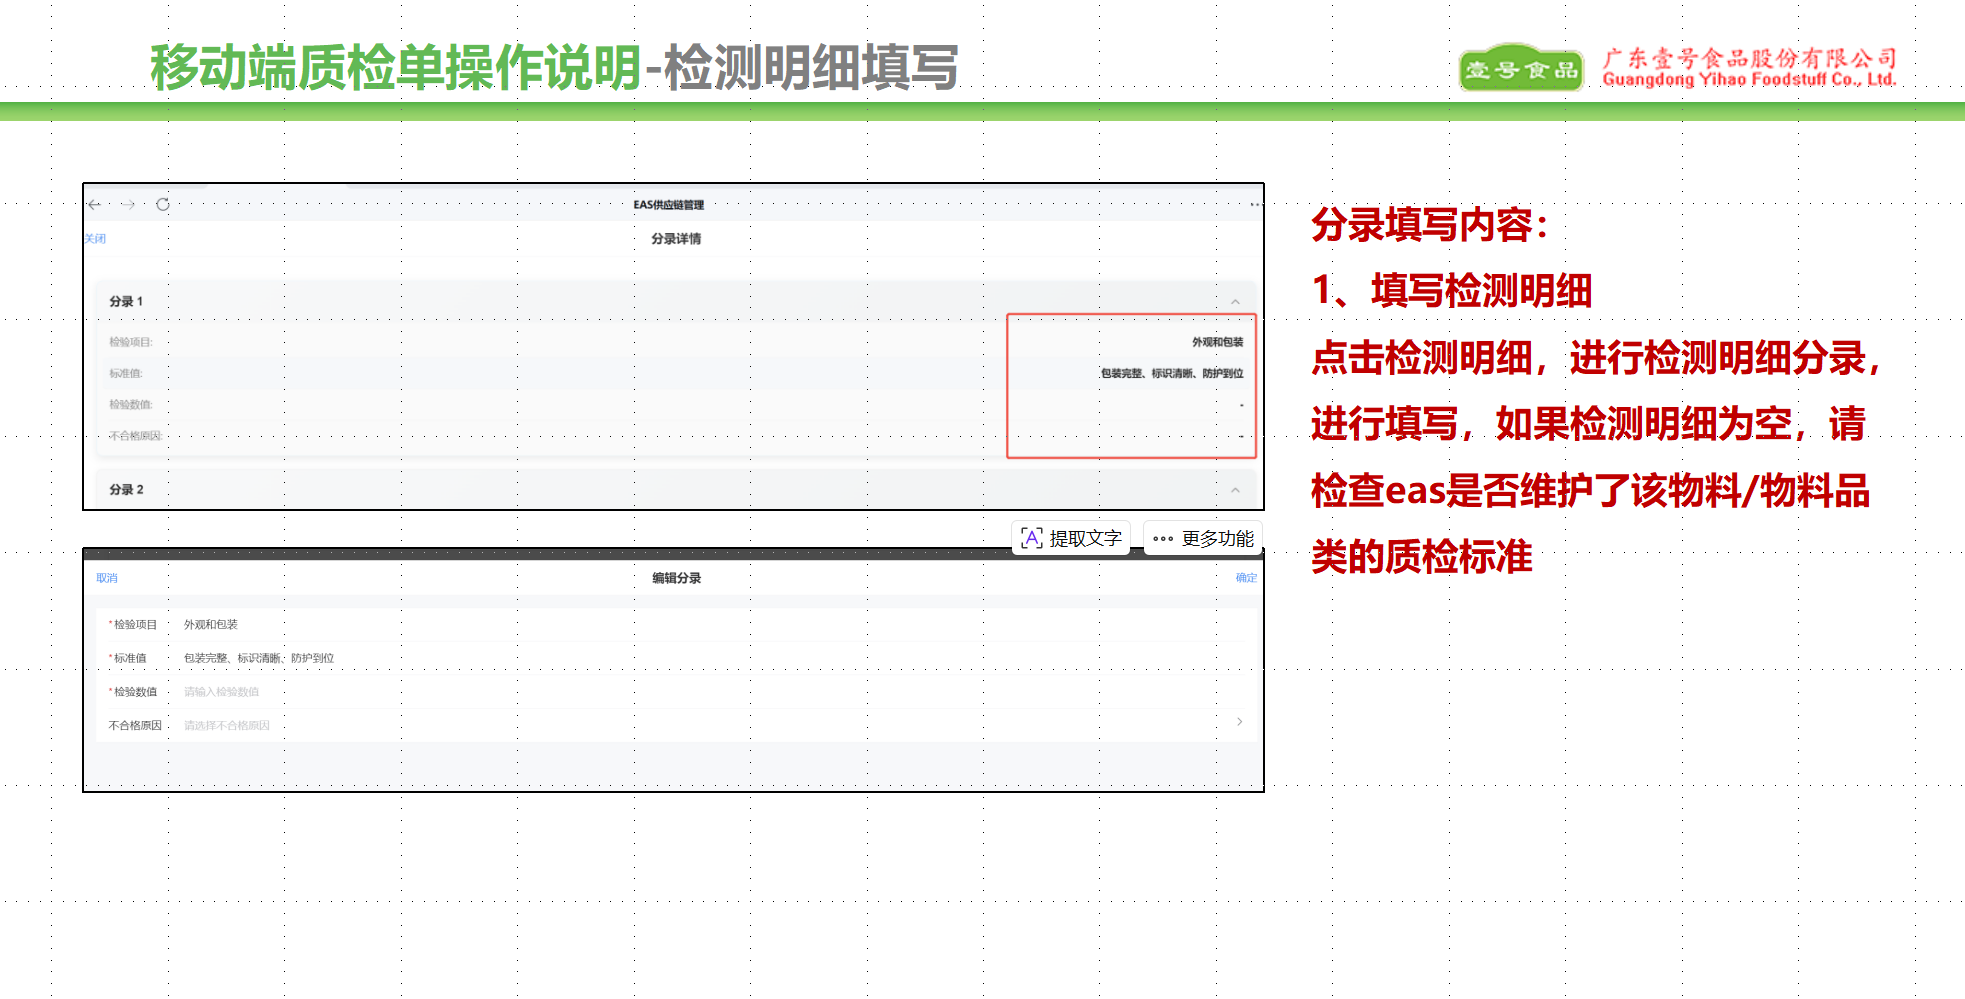The width and height of the screenshot is (1965, 999).
Task: Toggle the 分录 2 section chevron
Action: [x=1235, y=490]
